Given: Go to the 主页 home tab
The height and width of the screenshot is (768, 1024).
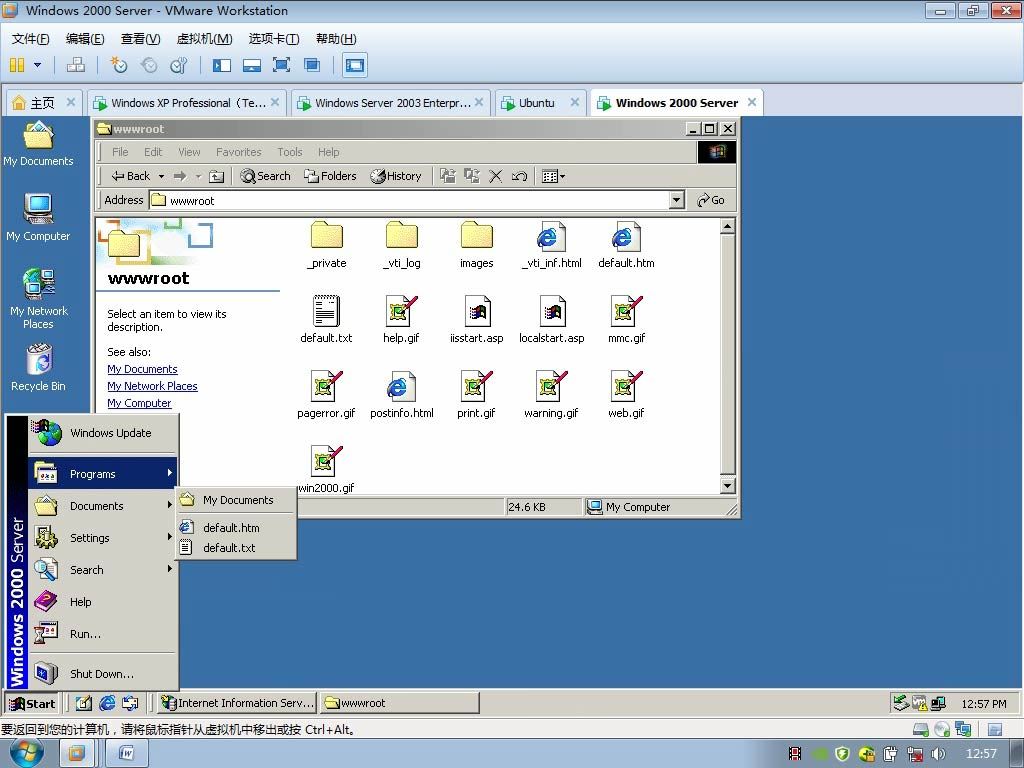Looking at the screenshot, I should (42, 103).
